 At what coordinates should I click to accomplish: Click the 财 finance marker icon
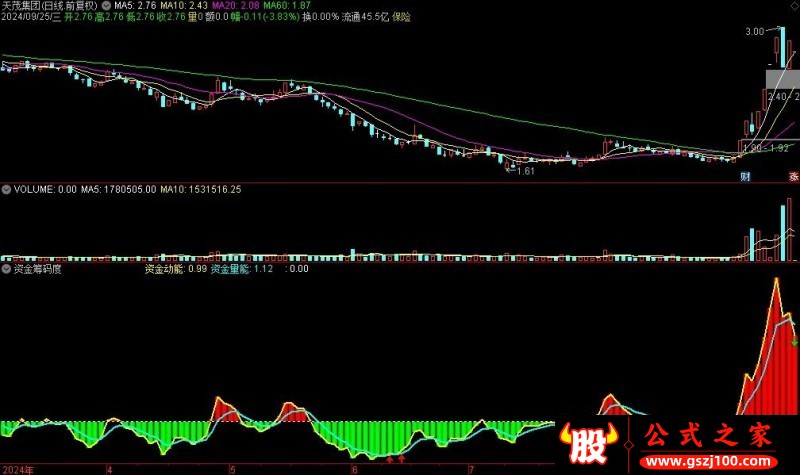pos(745,177)
